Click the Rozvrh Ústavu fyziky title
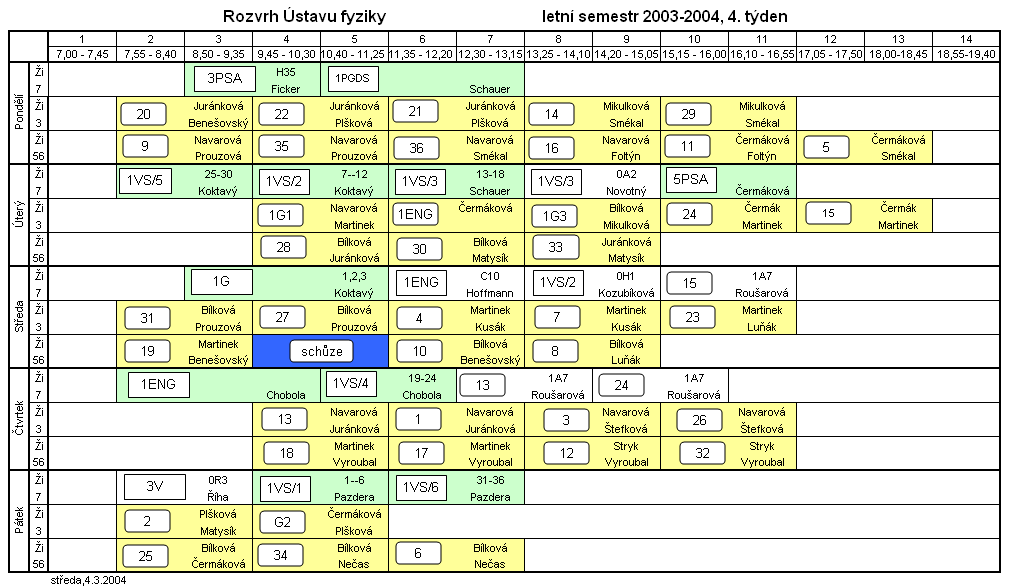1017x588 pixels. pyautogui.click(x=302, y=17)
